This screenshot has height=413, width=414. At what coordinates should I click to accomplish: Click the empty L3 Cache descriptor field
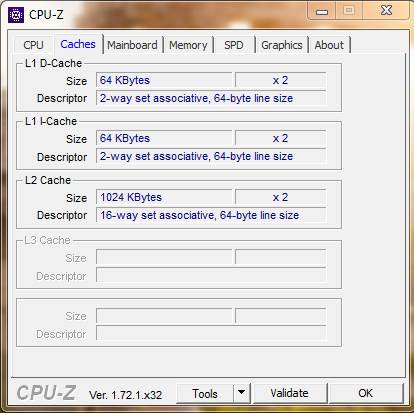pos(211,275)
